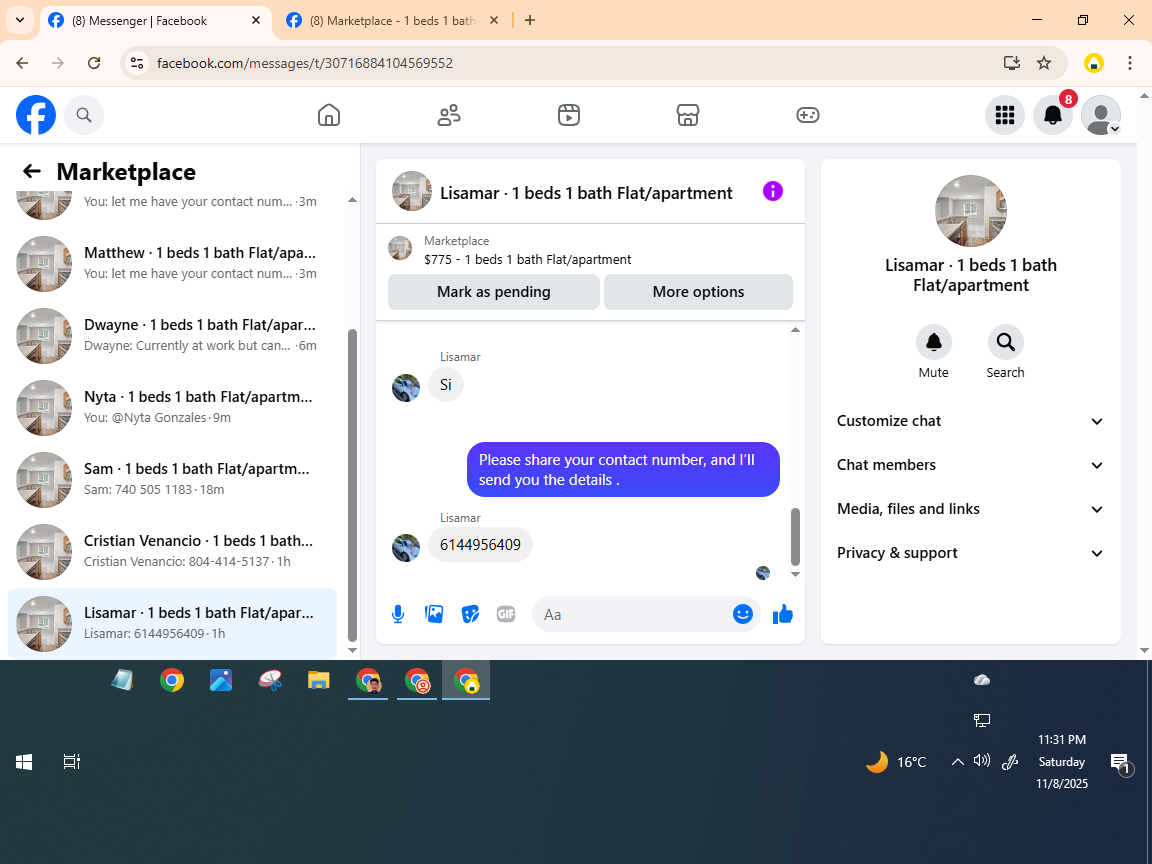Open the volume control in system tray
Viewport: 1152px width, 864px height.
pyautogui.click(x=982, y=761)
